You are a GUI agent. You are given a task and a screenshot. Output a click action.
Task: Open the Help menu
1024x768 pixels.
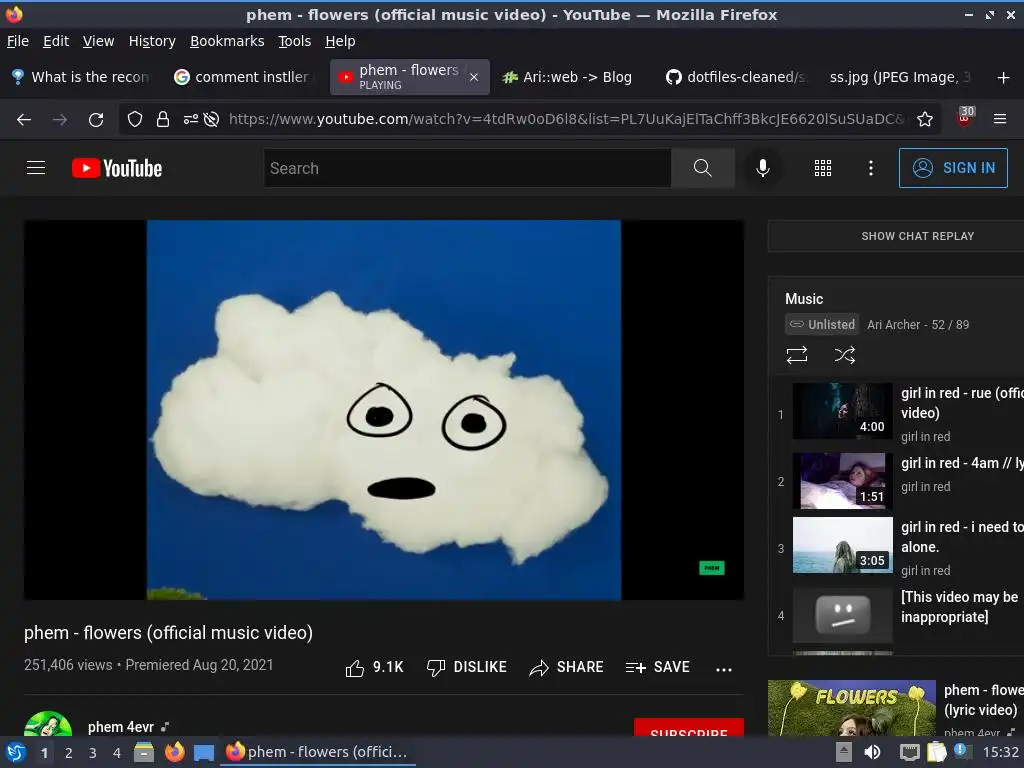tap(340, 41)
